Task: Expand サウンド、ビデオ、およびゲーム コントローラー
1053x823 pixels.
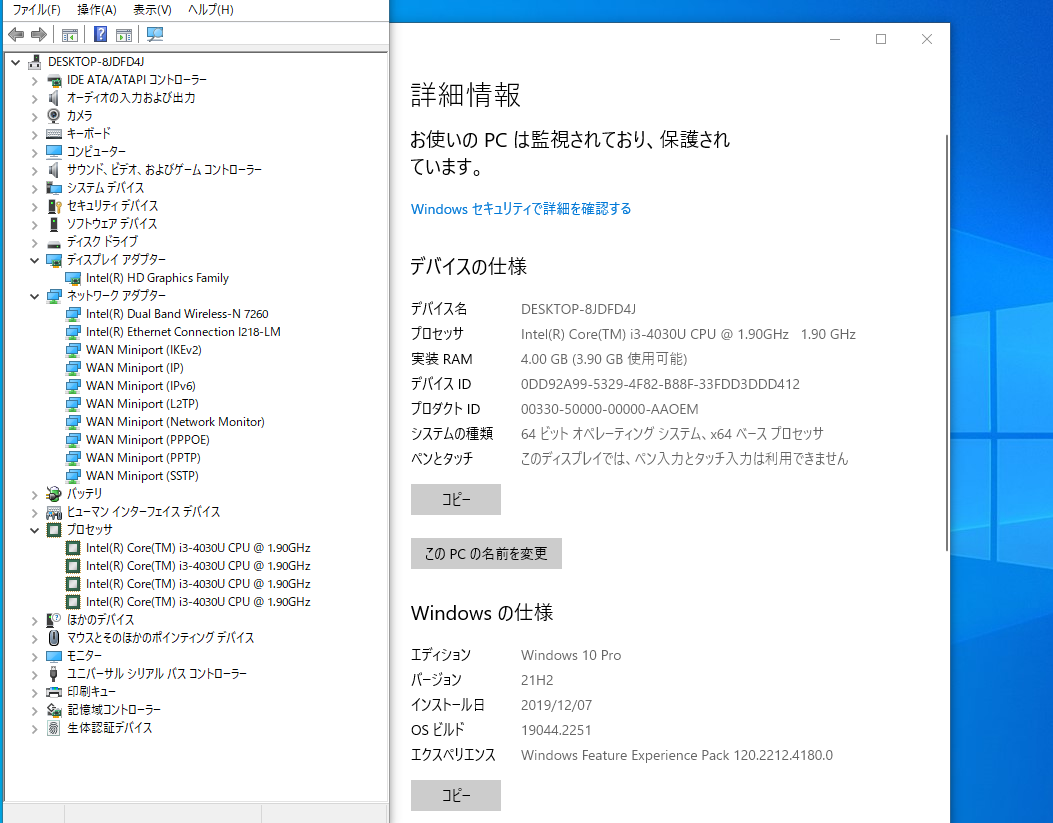Action: coord(34,171)
